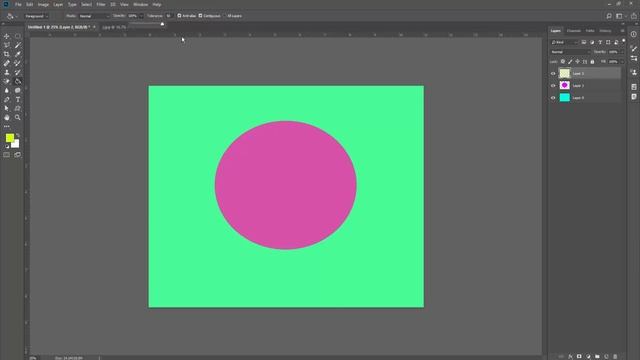Image resolution: width=640 pixels, height=360 pixels.
Task: Toggle the All Layers checkbox
Action: tap(224, 16)
